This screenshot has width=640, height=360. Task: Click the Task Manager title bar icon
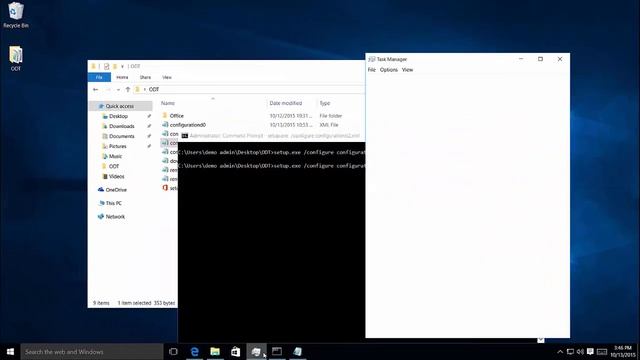tap(371, 59)
